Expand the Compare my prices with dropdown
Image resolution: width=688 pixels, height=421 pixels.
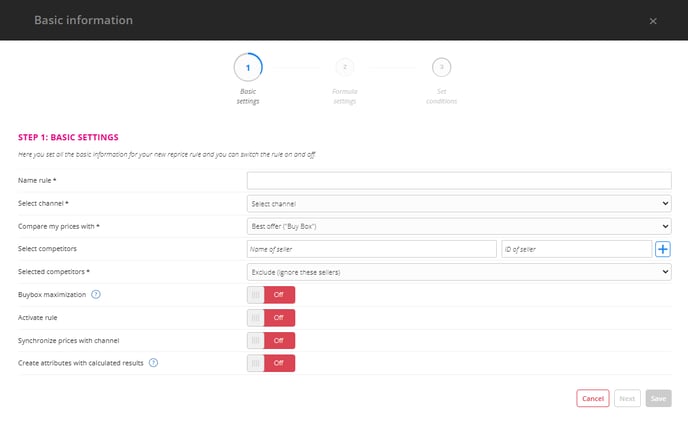click(x=459, y=226)
